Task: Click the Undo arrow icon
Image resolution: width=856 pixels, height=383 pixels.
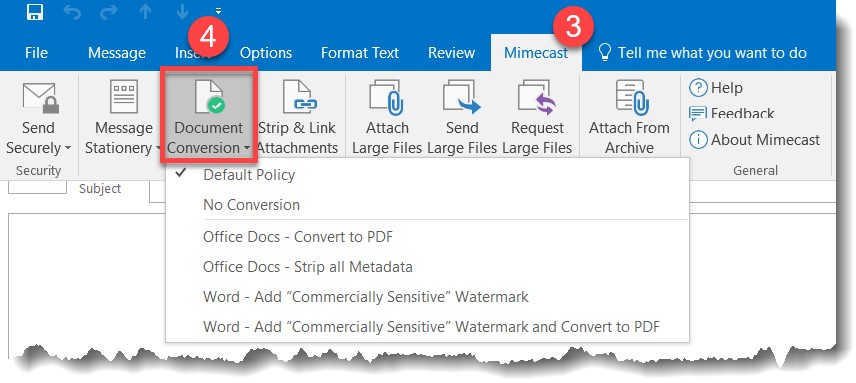Action: tap(72, 11)
